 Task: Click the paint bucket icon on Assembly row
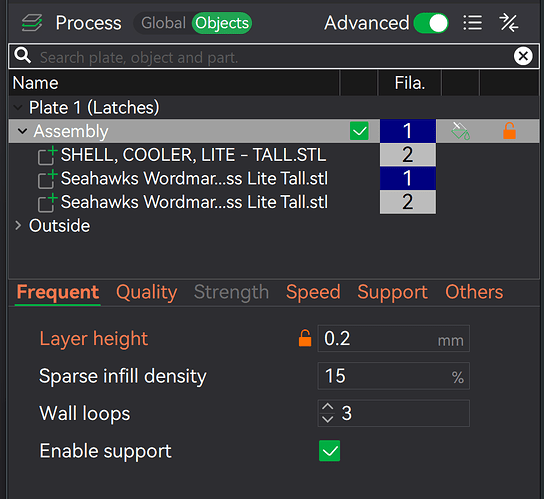(x=460, y=131)
